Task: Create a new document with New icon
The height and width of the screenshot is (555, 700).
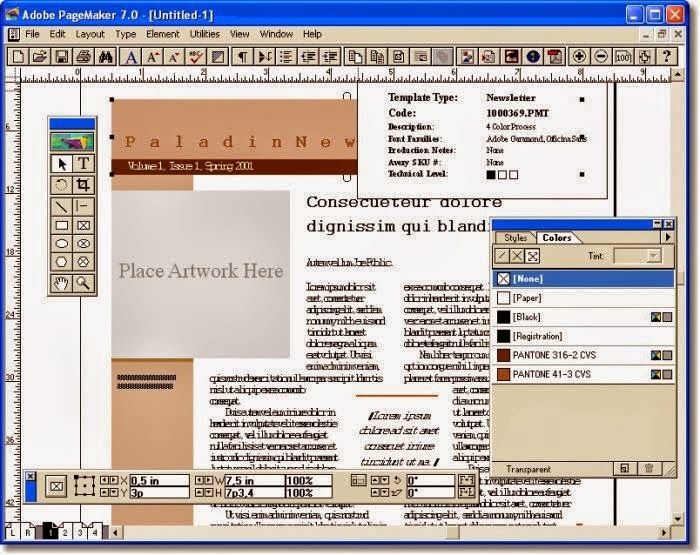Action: coord(18,57)
